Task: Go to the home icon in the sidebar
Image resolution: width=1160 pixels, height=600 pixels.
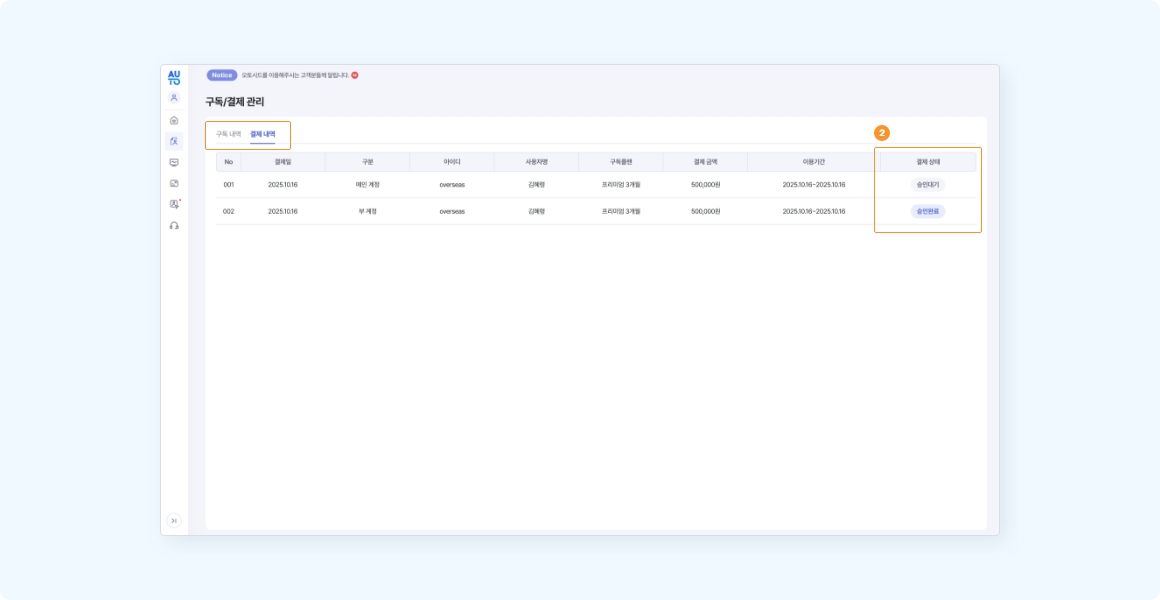Action: (x=174, y=120)
